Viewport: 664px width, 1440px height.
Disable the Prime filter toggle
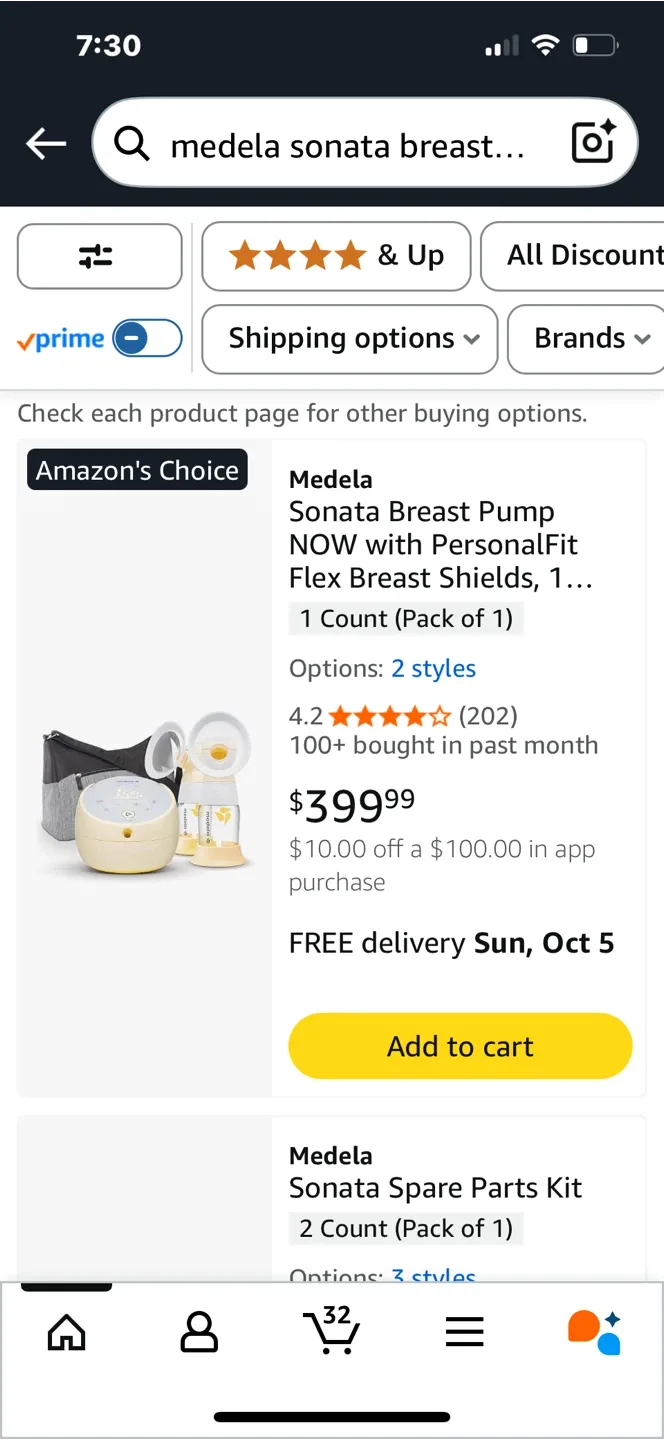(x=146, y=339)
